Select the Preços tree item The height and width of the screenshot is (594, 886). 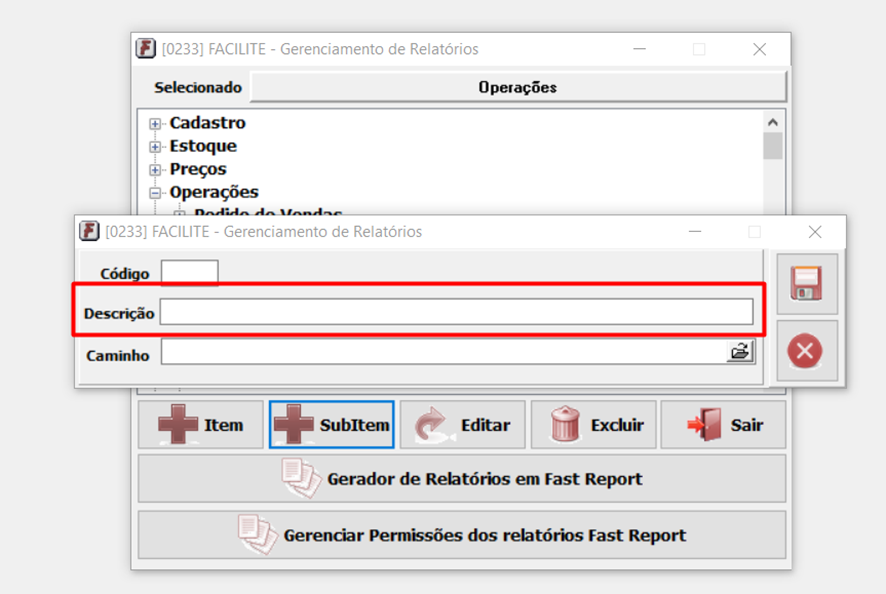point(198,169)
